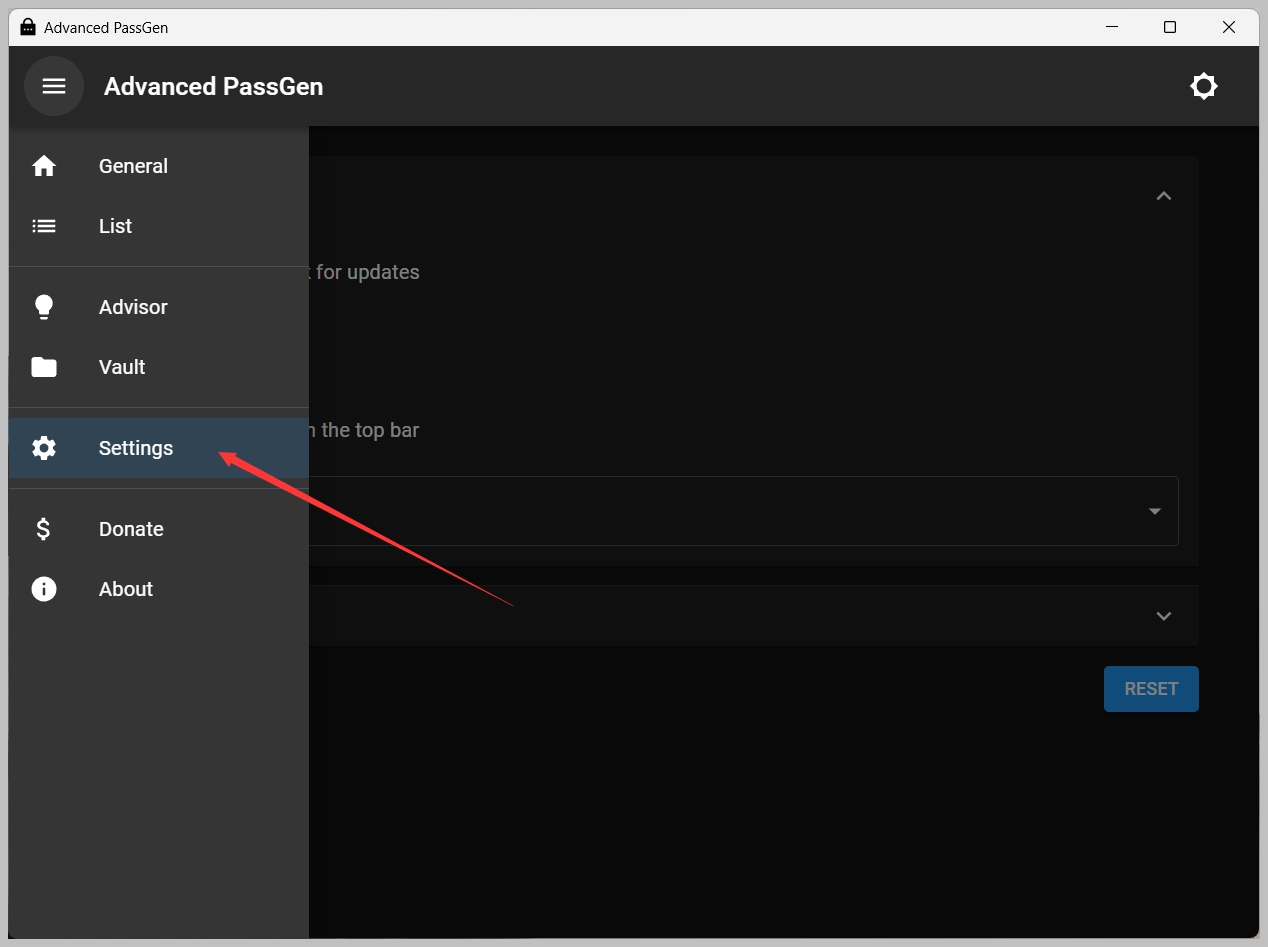This screenshot has width=1268, height=947.
Task: Collapse the top settings section chevron
Action: pyautogui.click(x=1163, y=196)
